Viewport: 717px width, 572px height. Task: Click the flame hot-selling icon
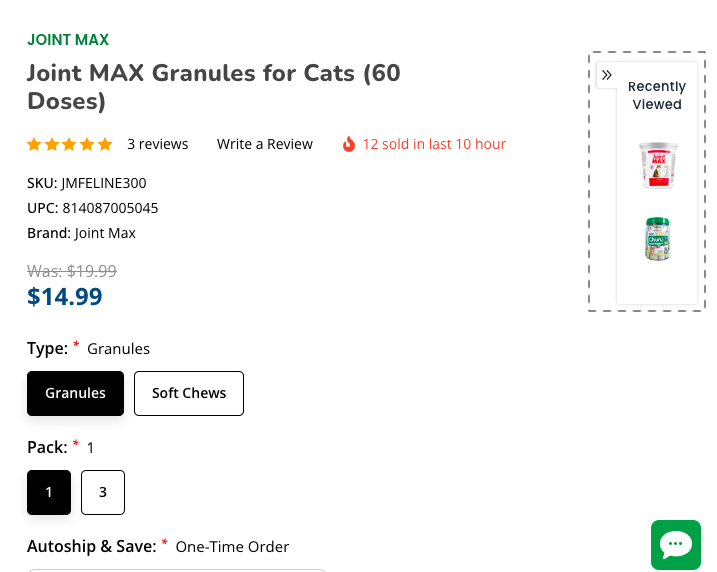click(349, 144)
